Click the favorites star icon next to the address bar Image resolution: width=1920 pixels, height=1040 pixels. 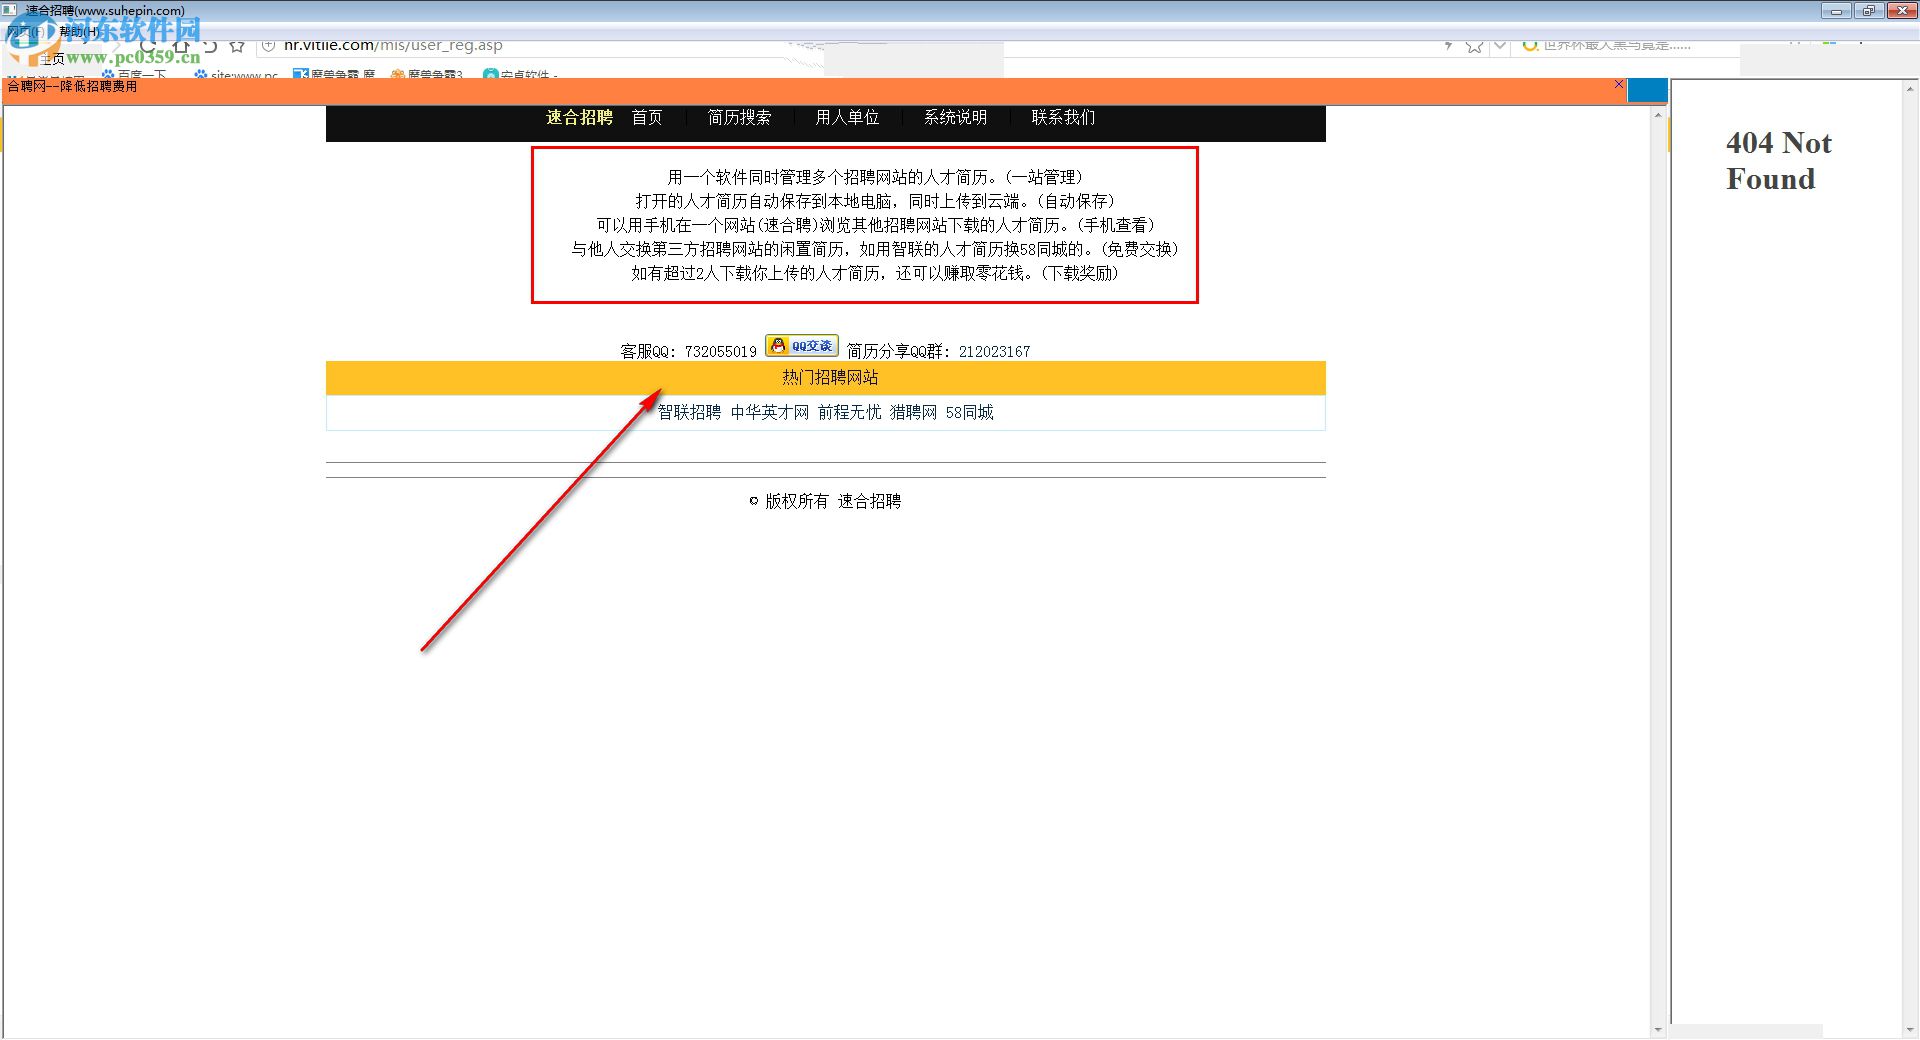coord(237,45)
